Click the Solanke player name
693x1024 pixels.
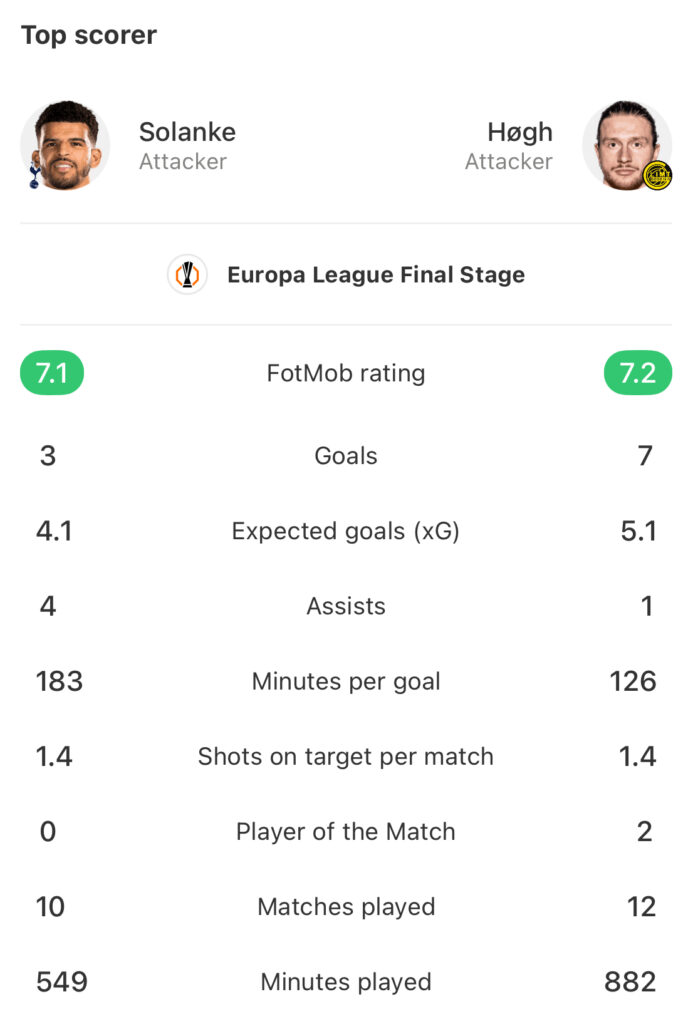pyautogui.click(x=187, y=132)
